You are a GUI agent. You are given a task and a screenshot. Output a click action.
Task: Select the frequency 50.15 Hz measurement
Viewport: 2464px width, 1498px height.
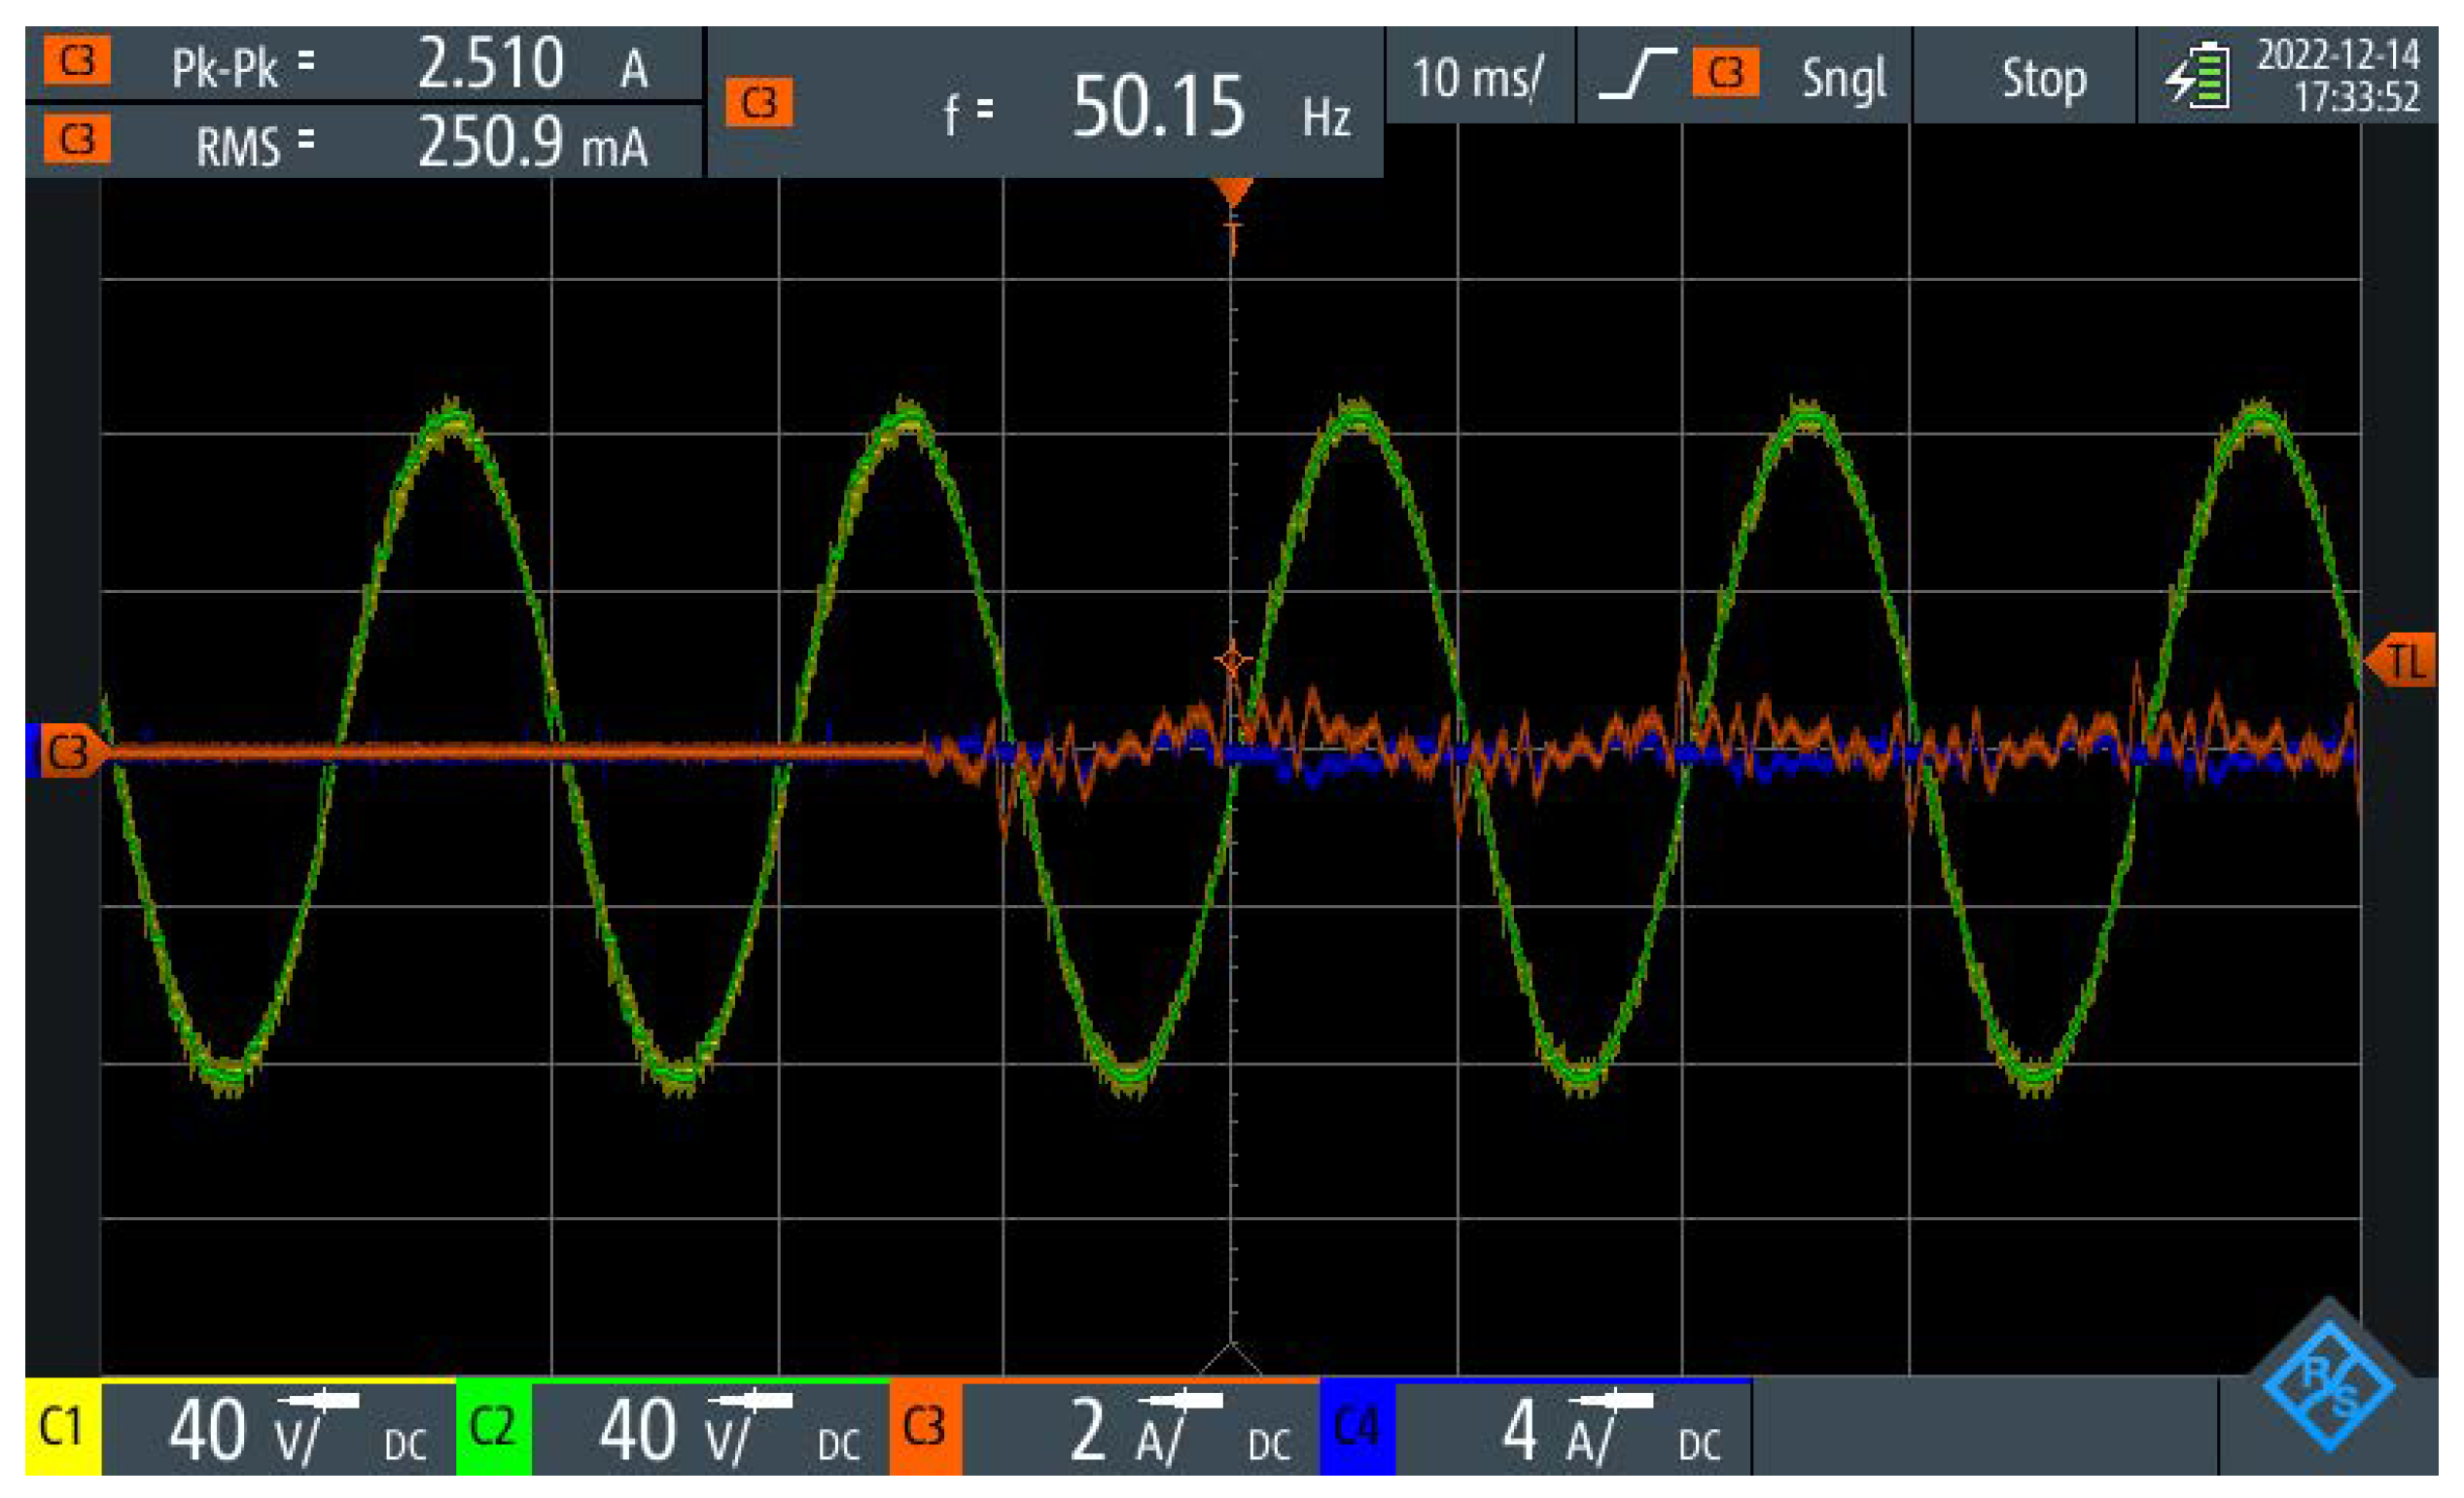pos(1046,103)
